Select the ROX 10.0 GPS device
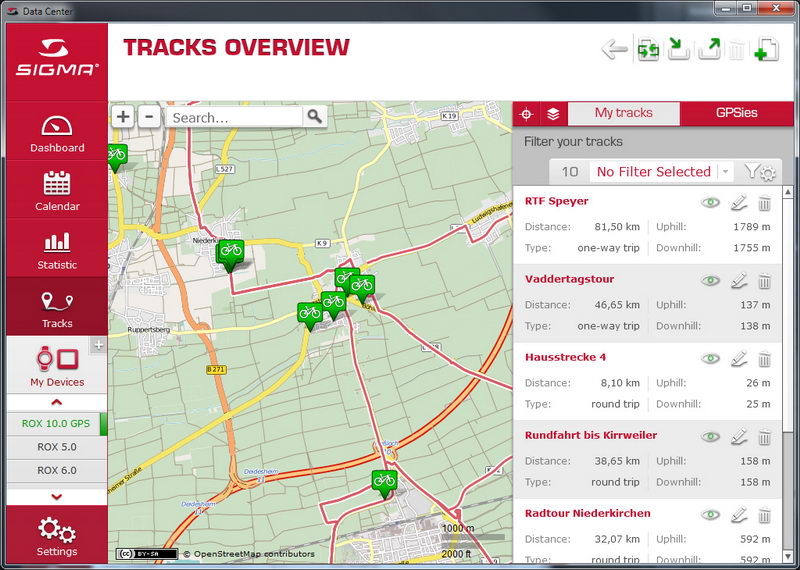The height and width of the screenshot is (570, 800). click(x=57, y=424)
